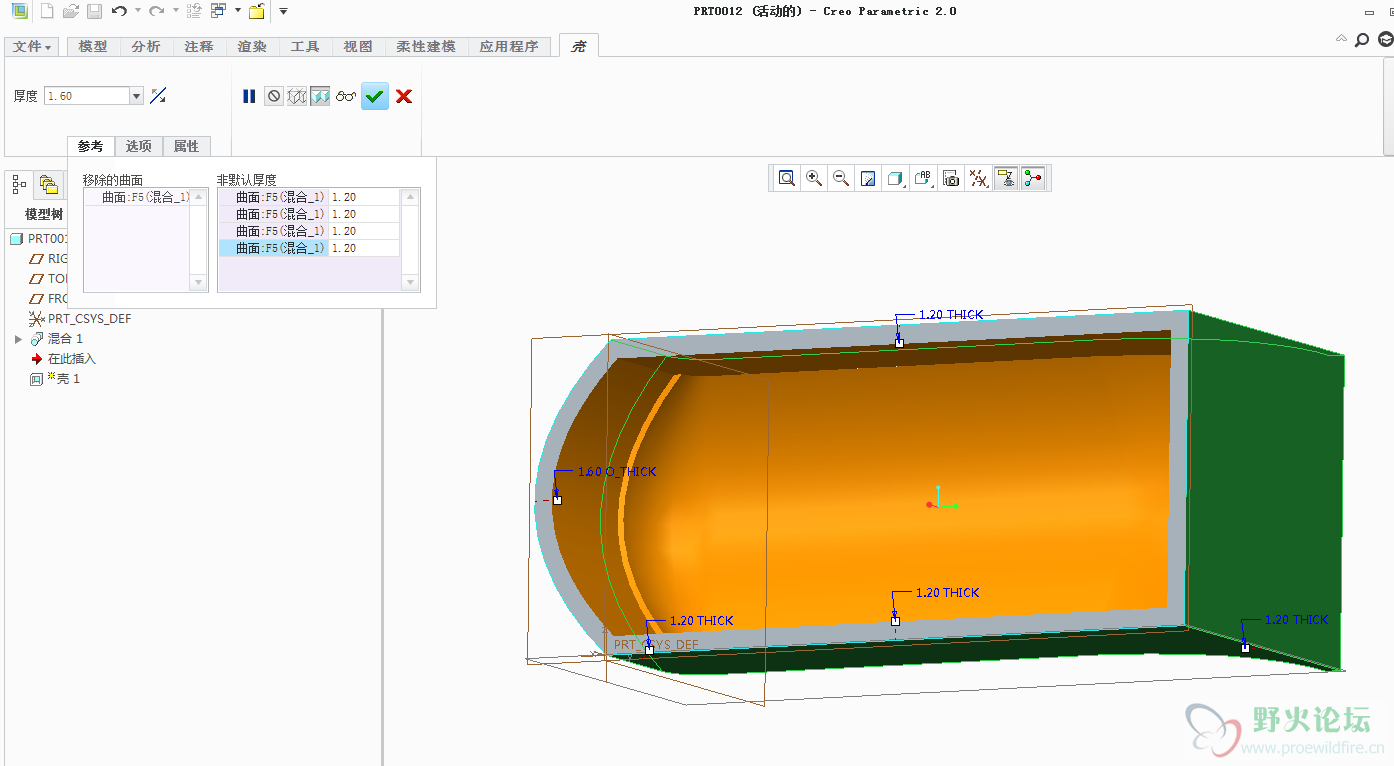Click the Zoom In icon

click(814, 178)
